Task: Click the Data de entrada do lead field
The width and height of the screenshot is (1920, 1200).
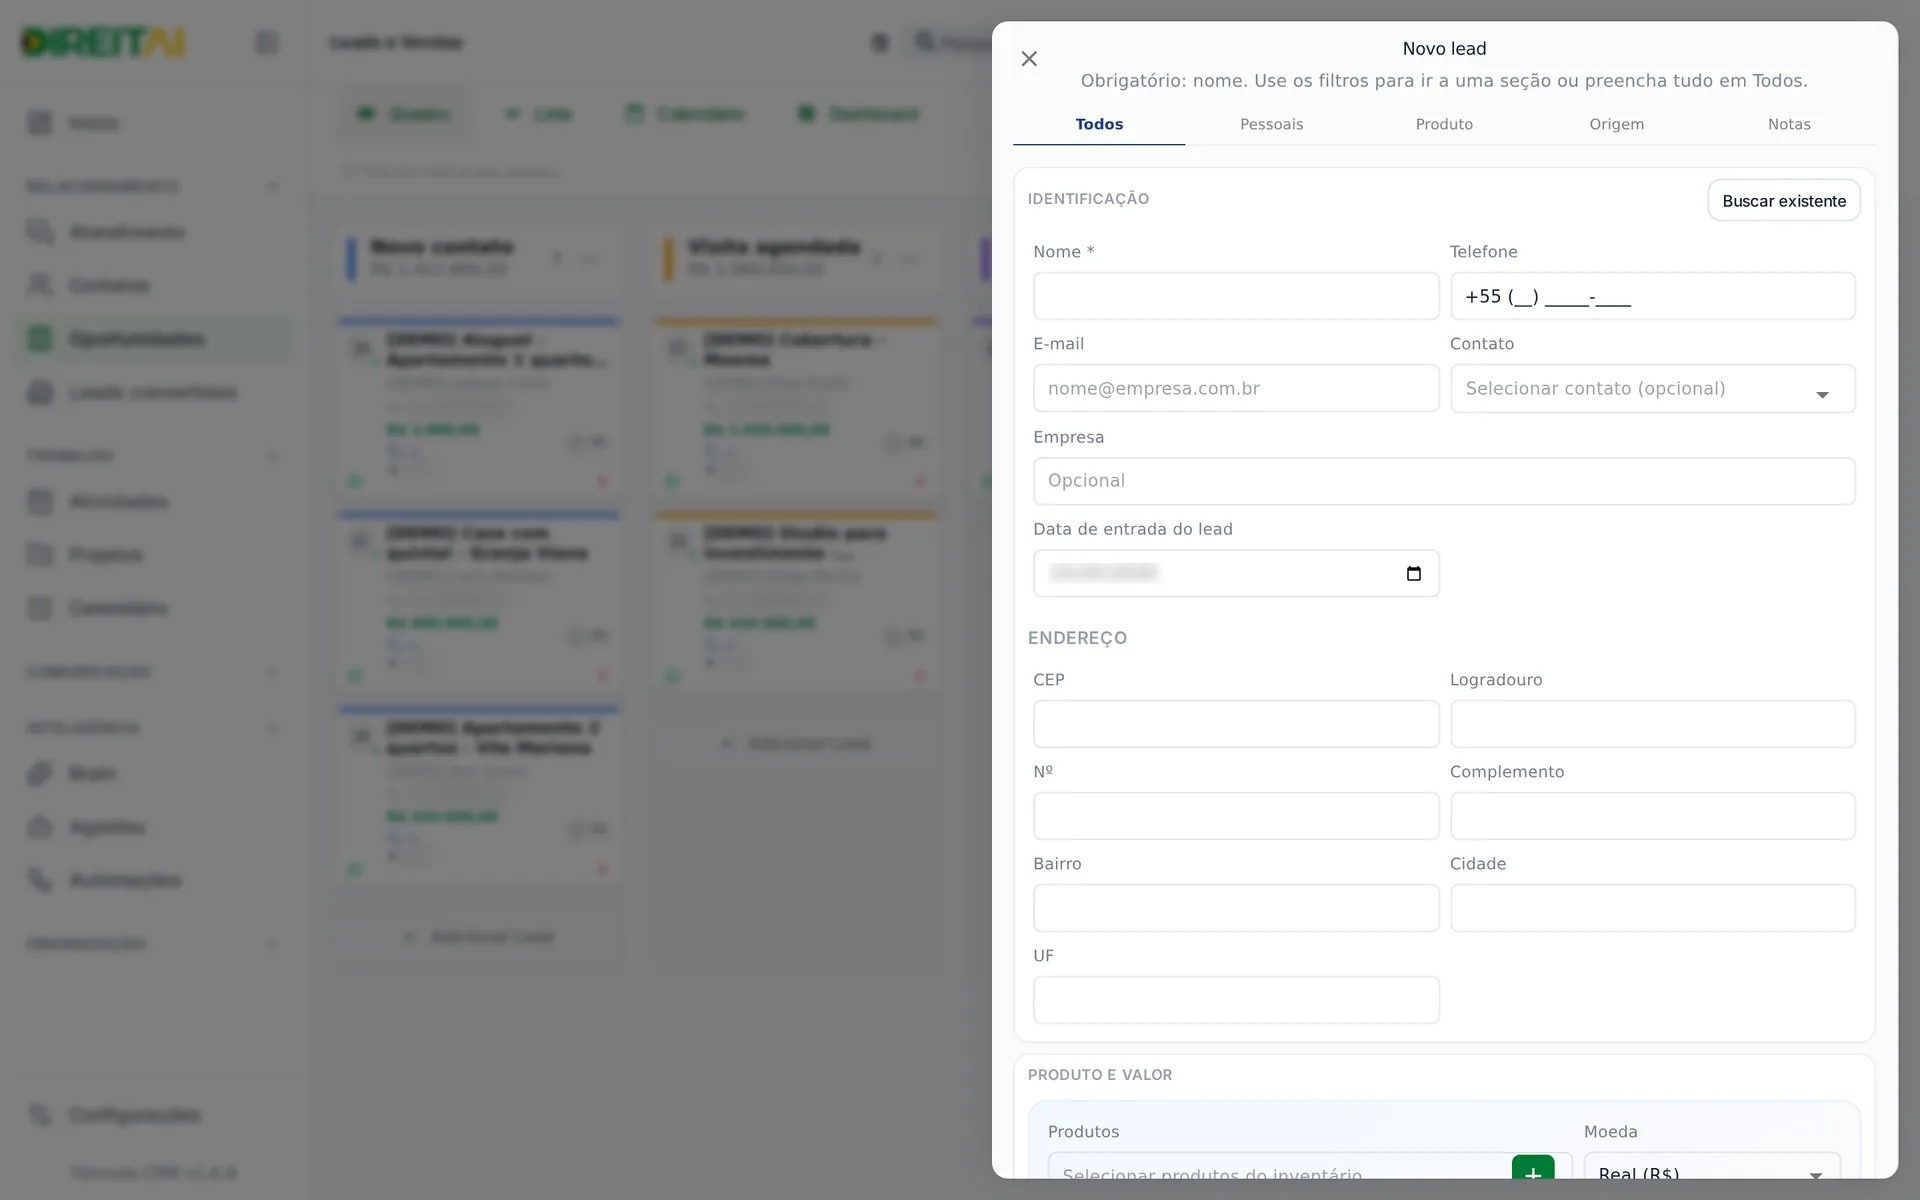Action: pos(1236,573)
